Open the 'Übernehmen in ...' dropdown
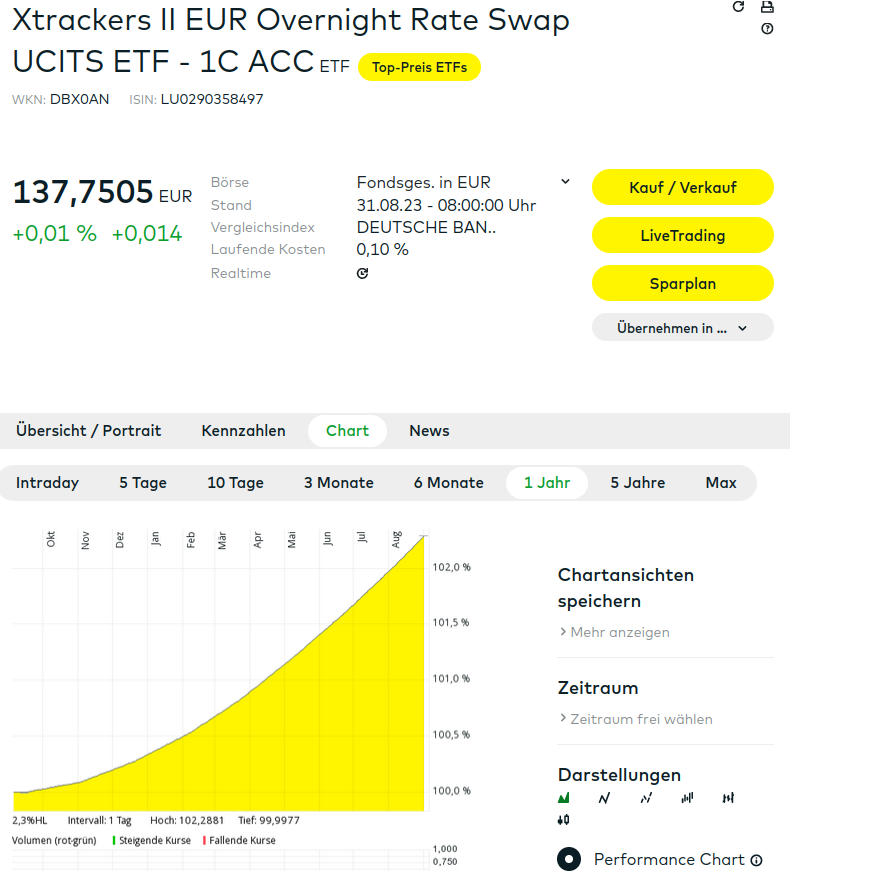Viewport: 876px width, 871px height. 683,328
